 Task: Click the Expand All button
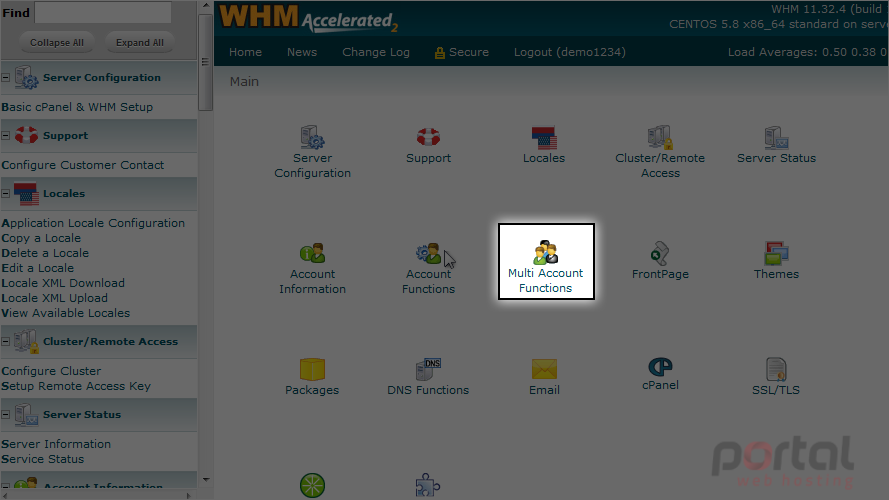coord(139,43)
